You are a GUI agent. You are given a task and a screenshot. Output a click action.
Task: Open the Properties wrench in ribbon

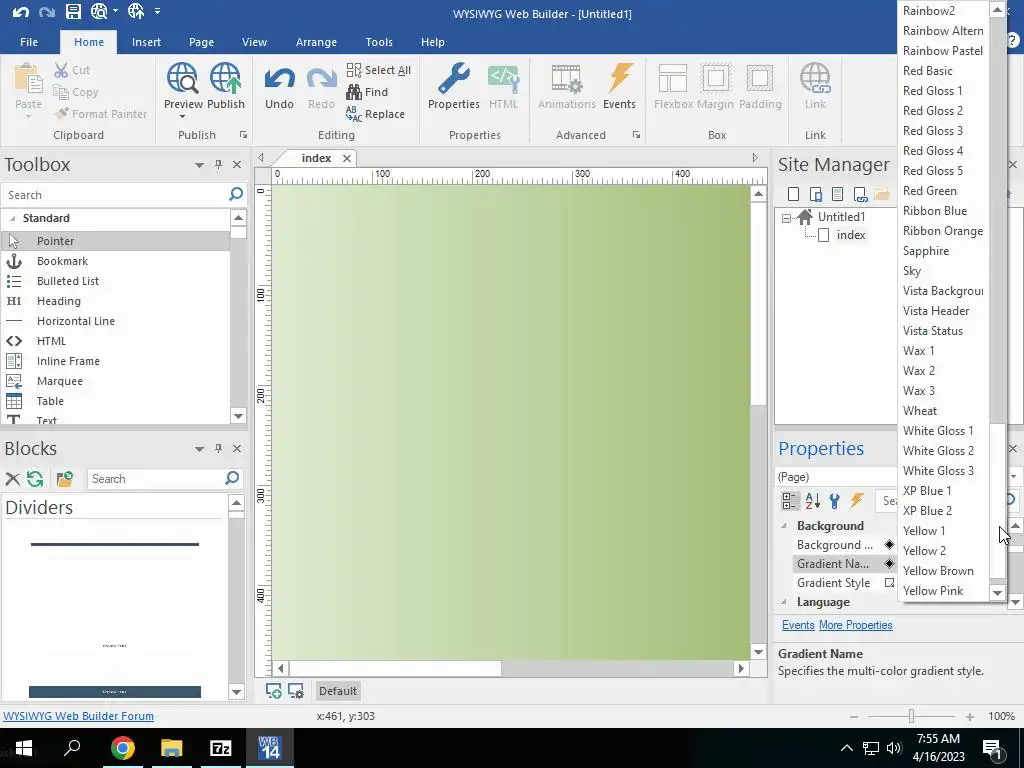(453, 86)
